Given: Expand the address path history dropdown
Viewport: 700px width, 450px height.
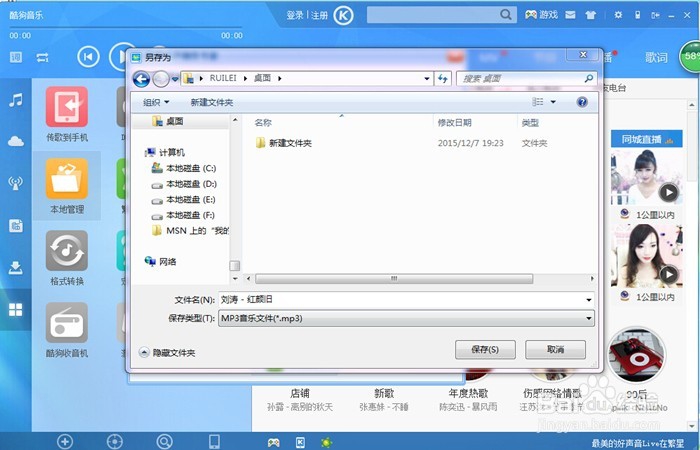Looking at the screenshot, I should 427,79.
